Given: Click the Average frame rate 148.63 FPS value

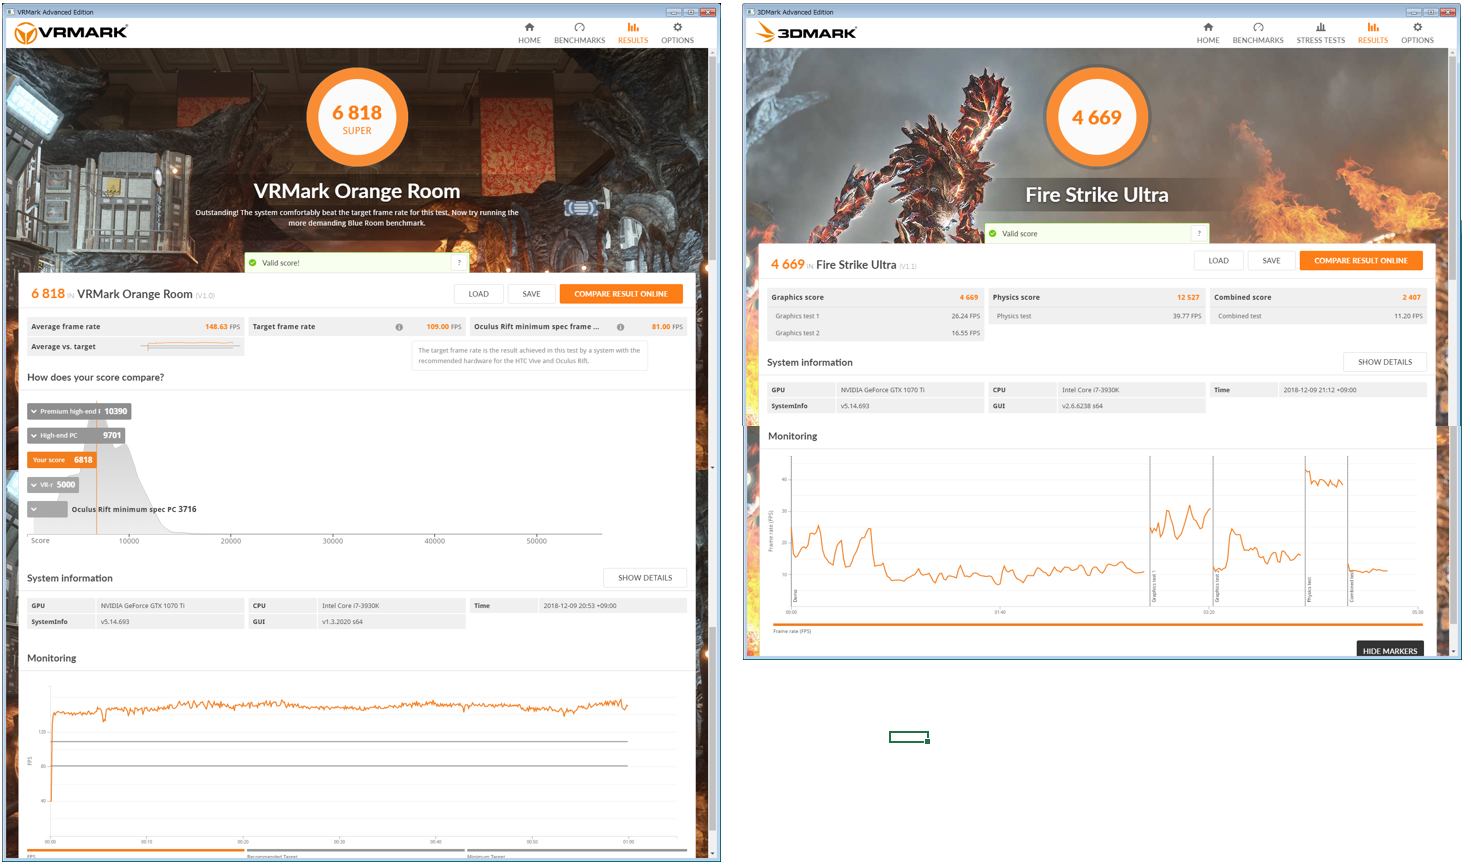Looking at the screenshot, I should [x=222, y=327].
